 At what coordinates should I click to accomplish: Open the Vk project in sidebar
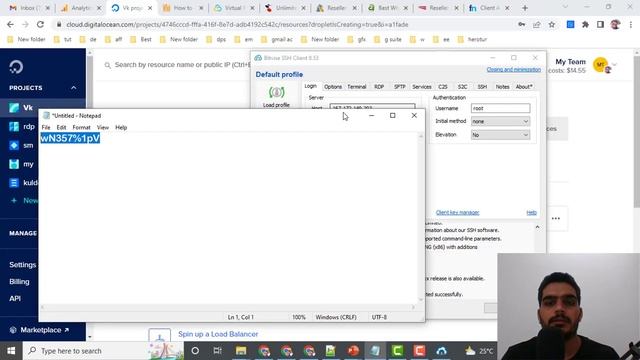pos(27,108)
